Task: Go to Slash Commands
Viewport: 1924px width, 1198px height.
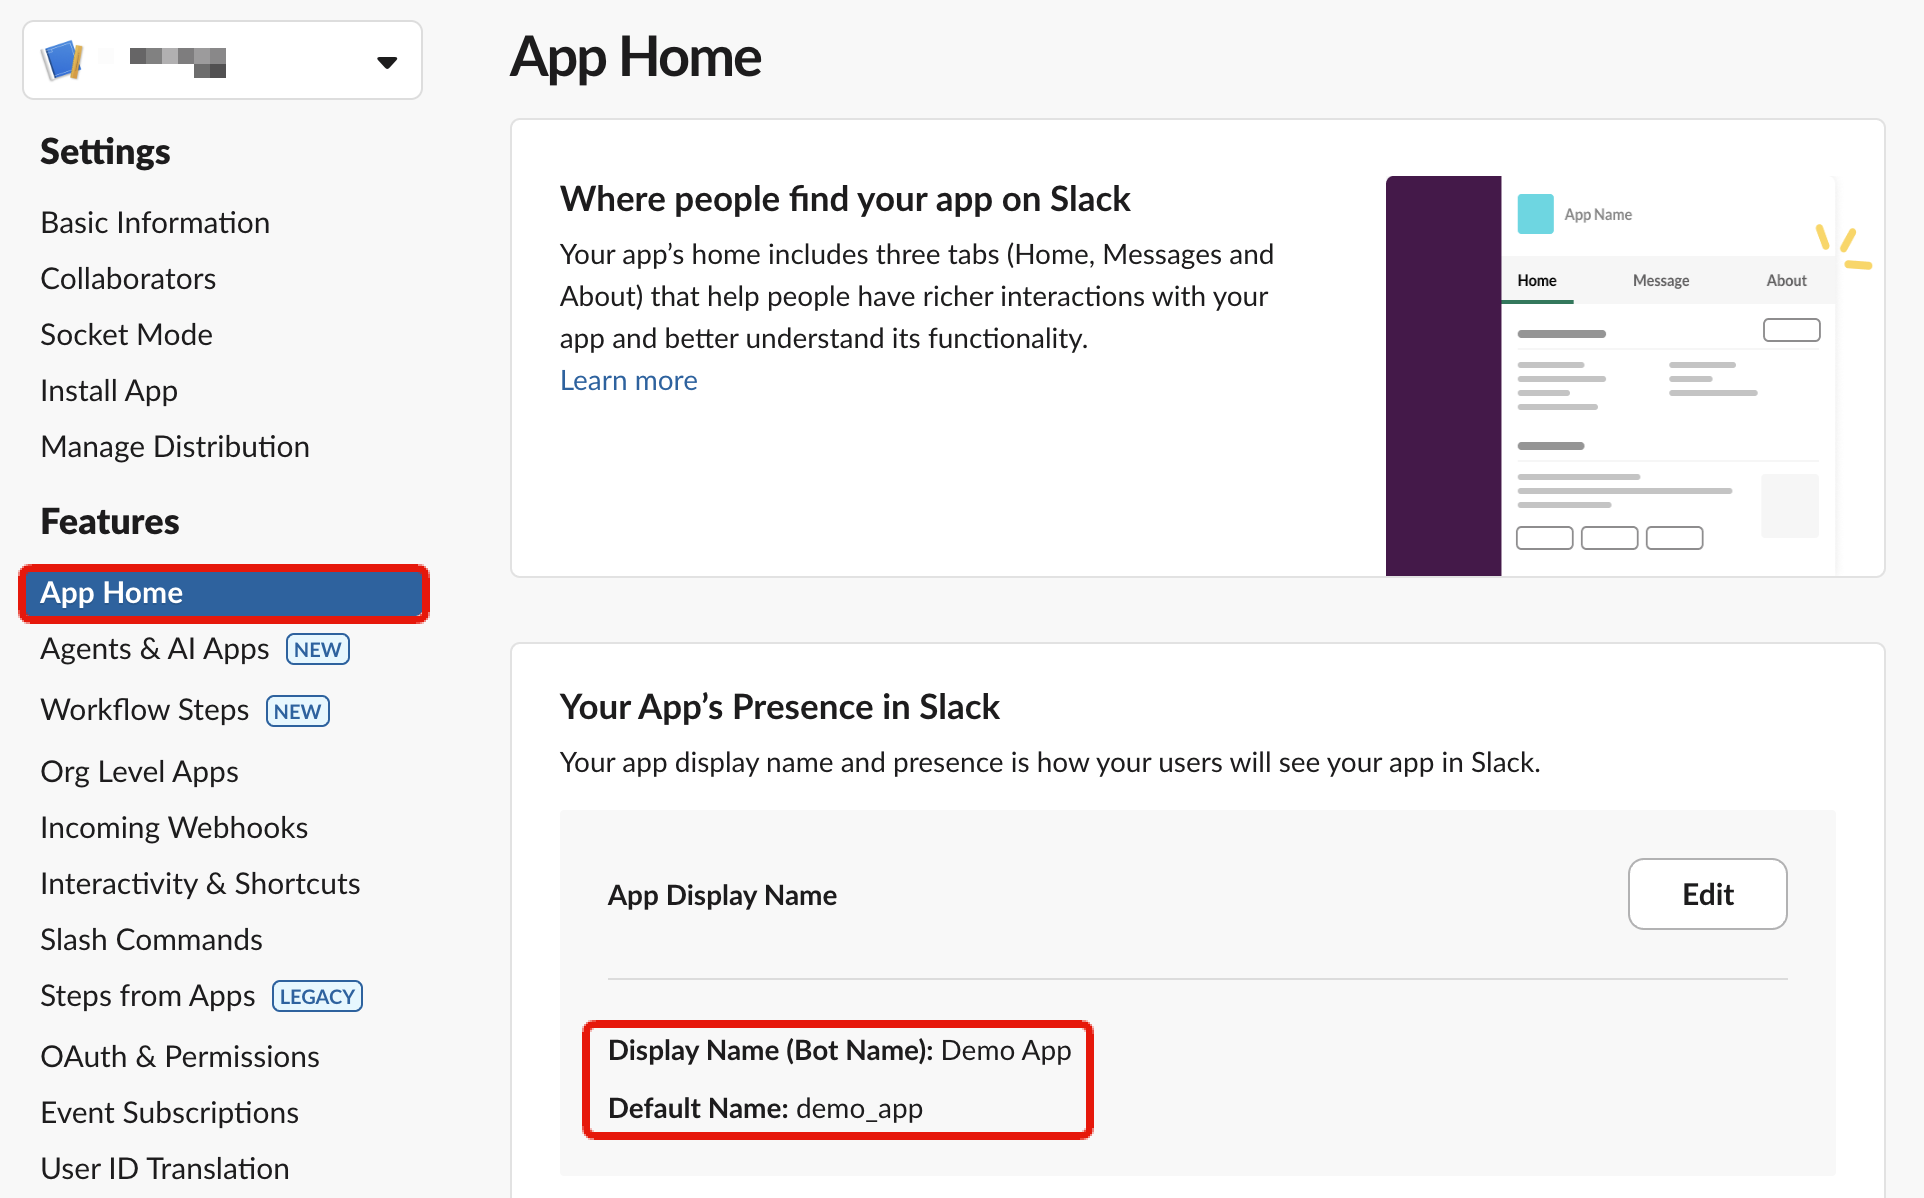Action: click(151, 939)
